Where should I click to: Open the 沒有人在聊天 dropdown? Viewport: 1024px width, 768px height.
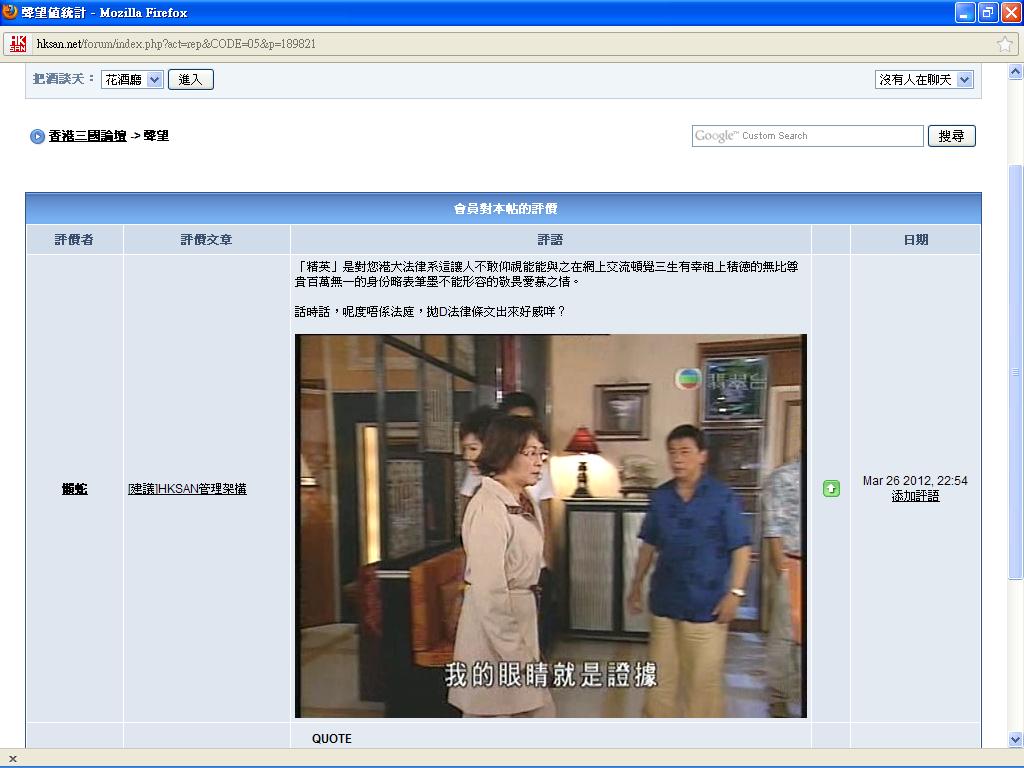[x=924, y=80]
